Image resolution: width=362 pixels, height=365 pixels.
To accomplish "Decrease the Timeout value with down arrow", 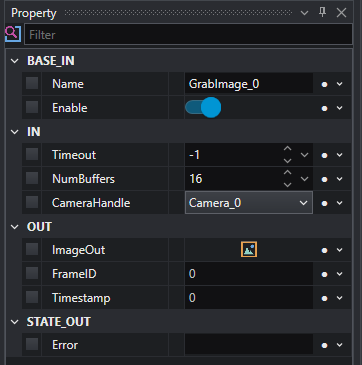I will (287, 161).
